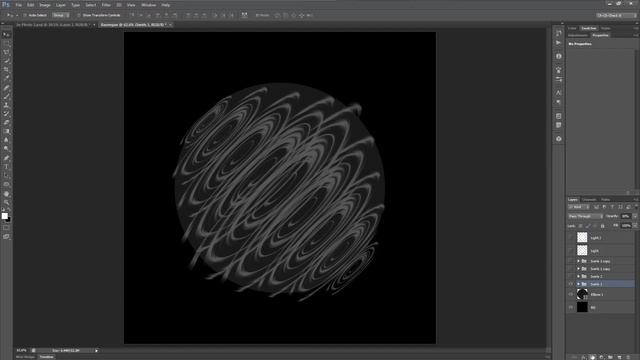
Task: Select the Spot Healing Brush tool
Action: (x=6, y=87)
